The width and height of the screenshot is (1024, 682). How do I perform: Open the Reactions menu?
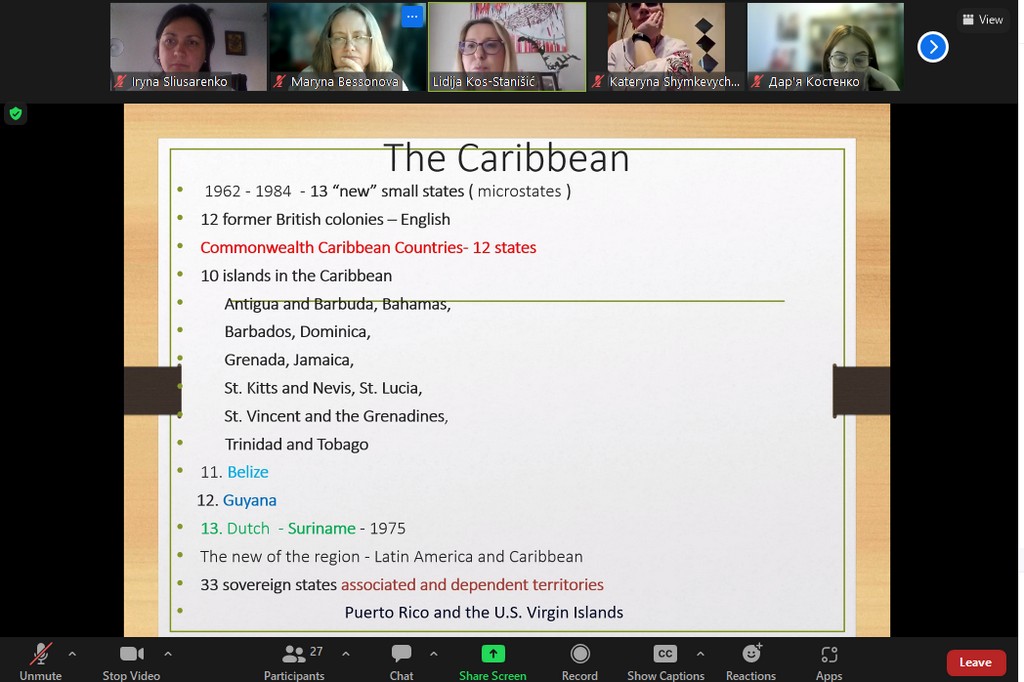pyautogui.click(x=750, y=660)
